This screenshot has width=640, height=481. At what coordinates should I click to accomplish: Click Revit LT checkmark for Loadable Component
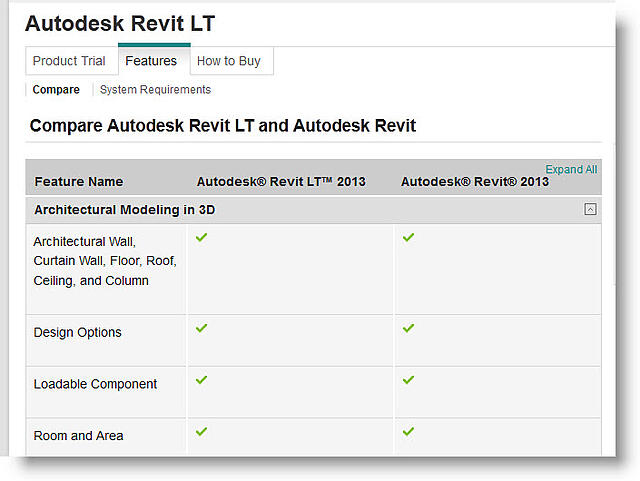(201, 380)
